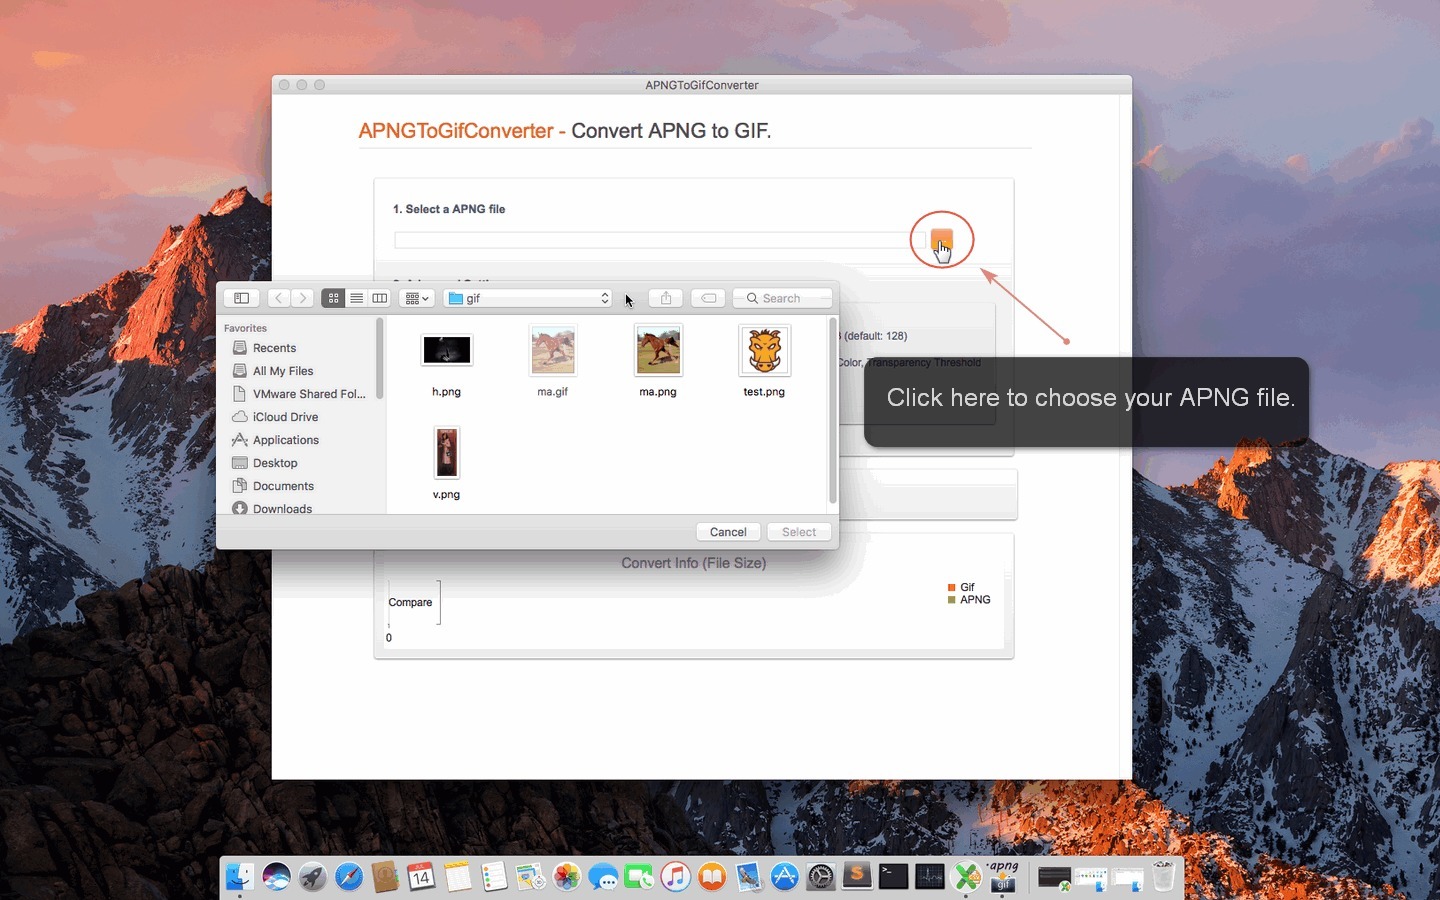
Task: Open Launchpad from the Dock
Action: 312,877
